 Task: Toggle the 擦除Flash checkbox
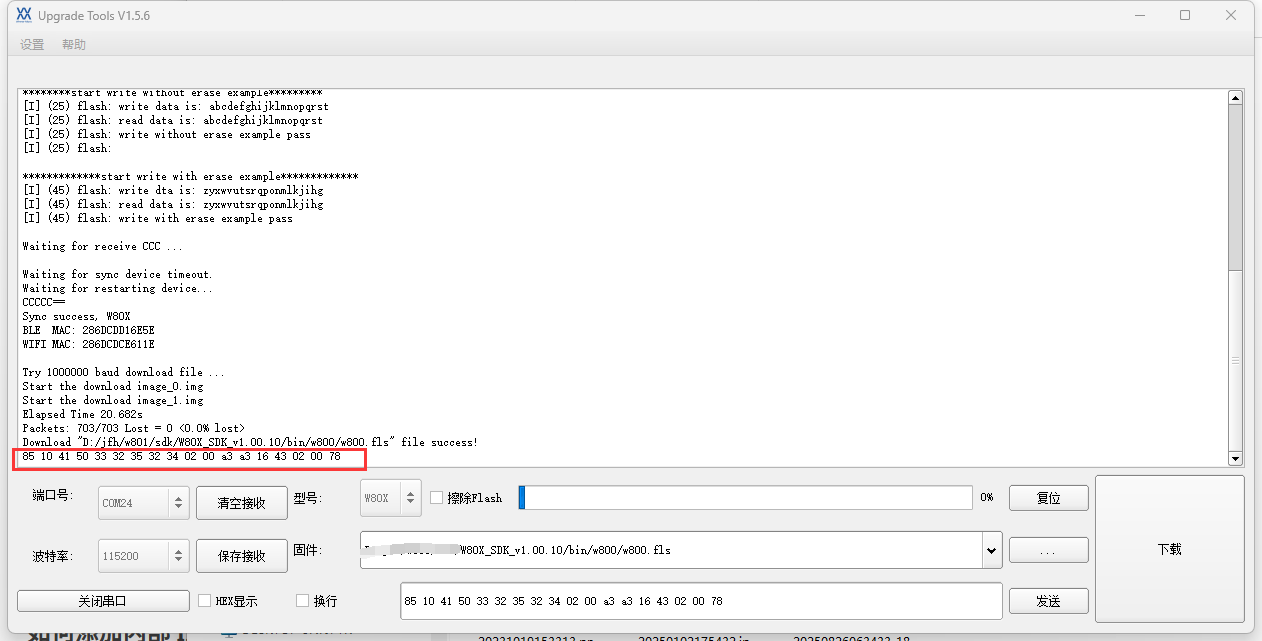pyautogui.click(x=437, y=498)
